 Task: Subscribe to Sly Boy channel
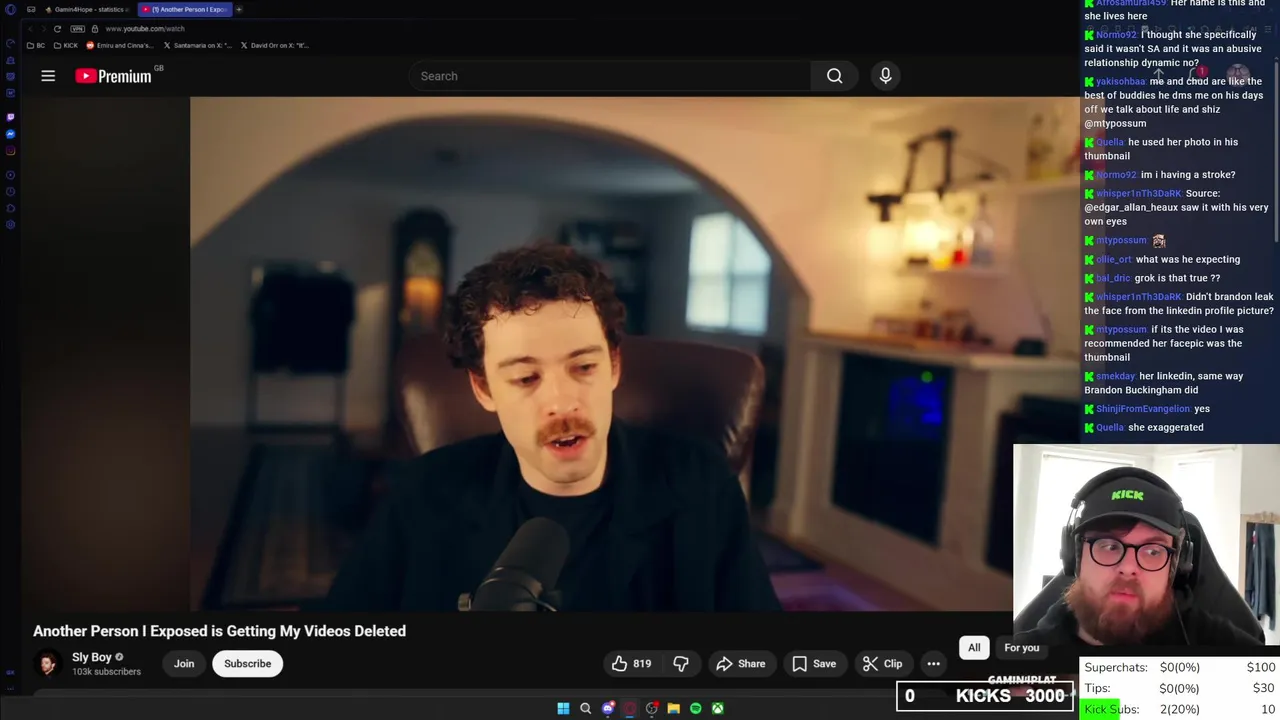click(x=248, y=663)
